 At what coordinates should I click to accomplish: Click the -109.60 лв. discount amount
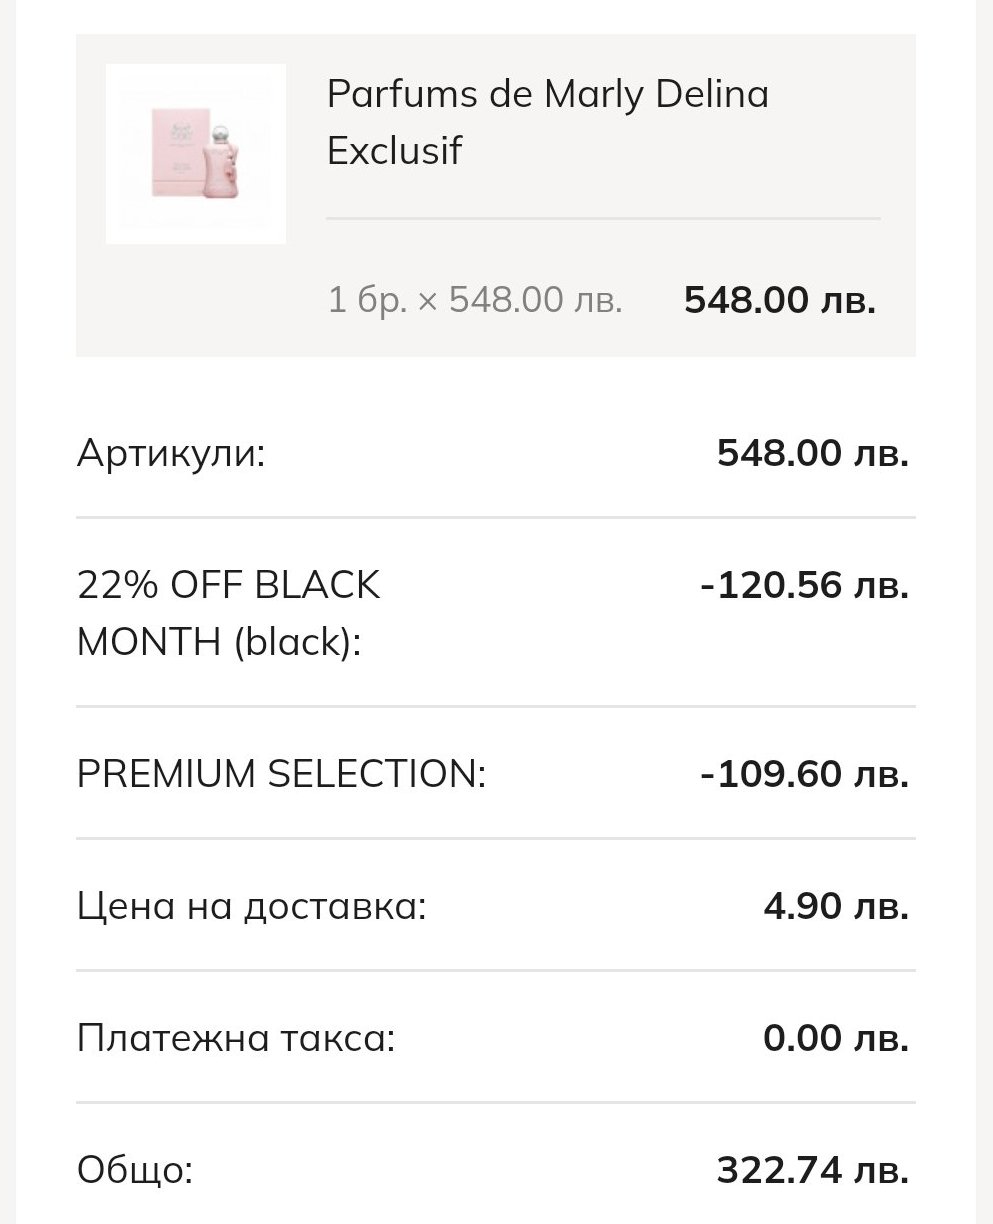point(804,774)
